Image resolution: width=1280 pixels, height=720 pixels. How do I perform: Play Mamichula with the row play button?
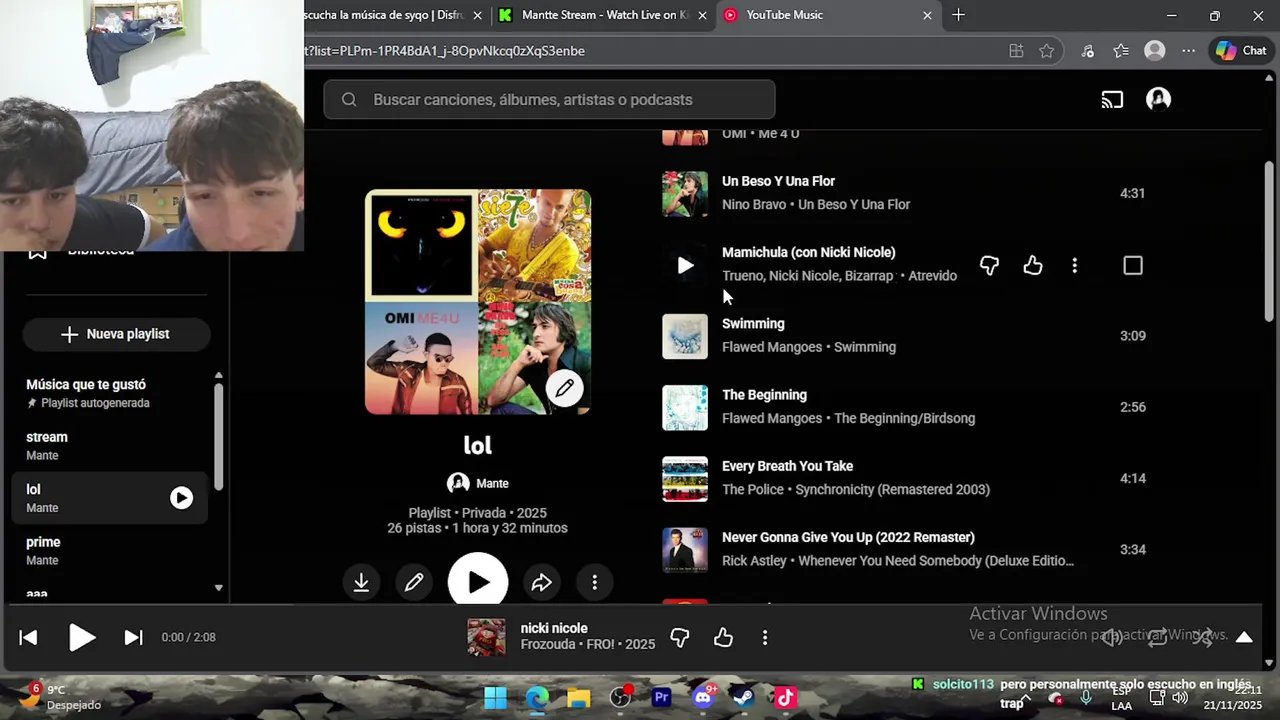[x=685, y=265]
